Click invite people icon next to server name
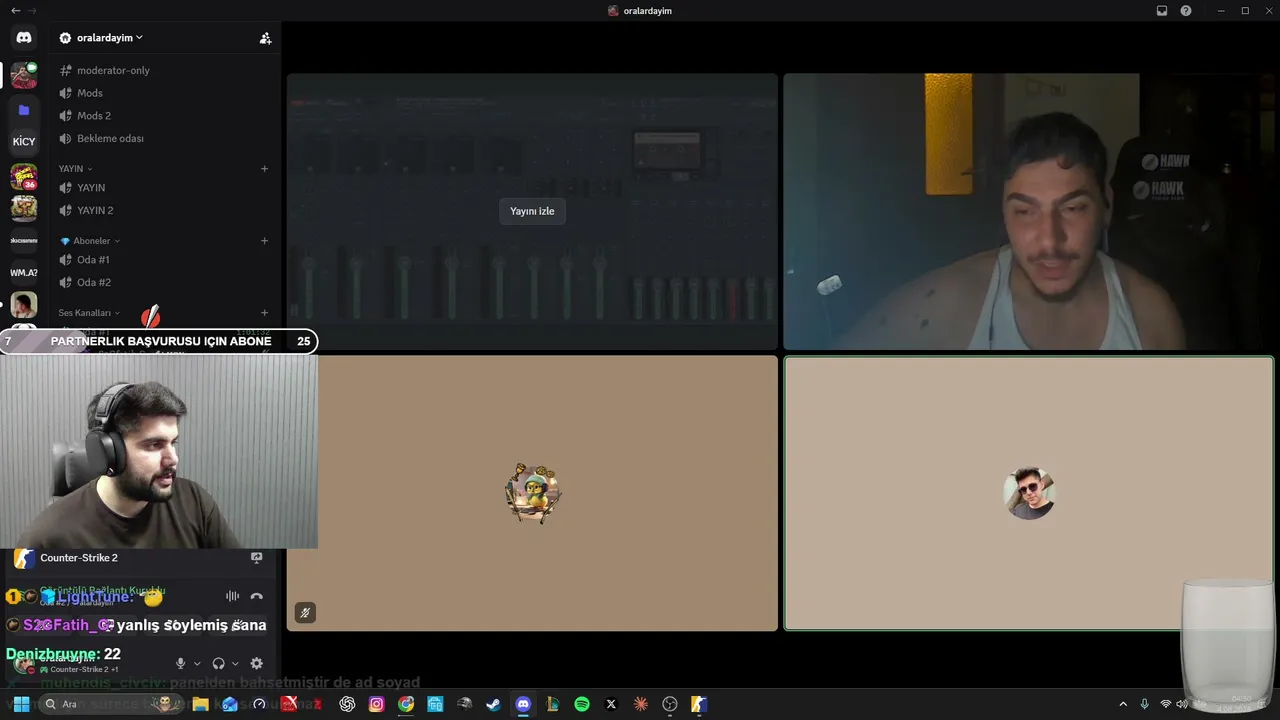This screenshot has height=720, width=1280. coord(265,38)
